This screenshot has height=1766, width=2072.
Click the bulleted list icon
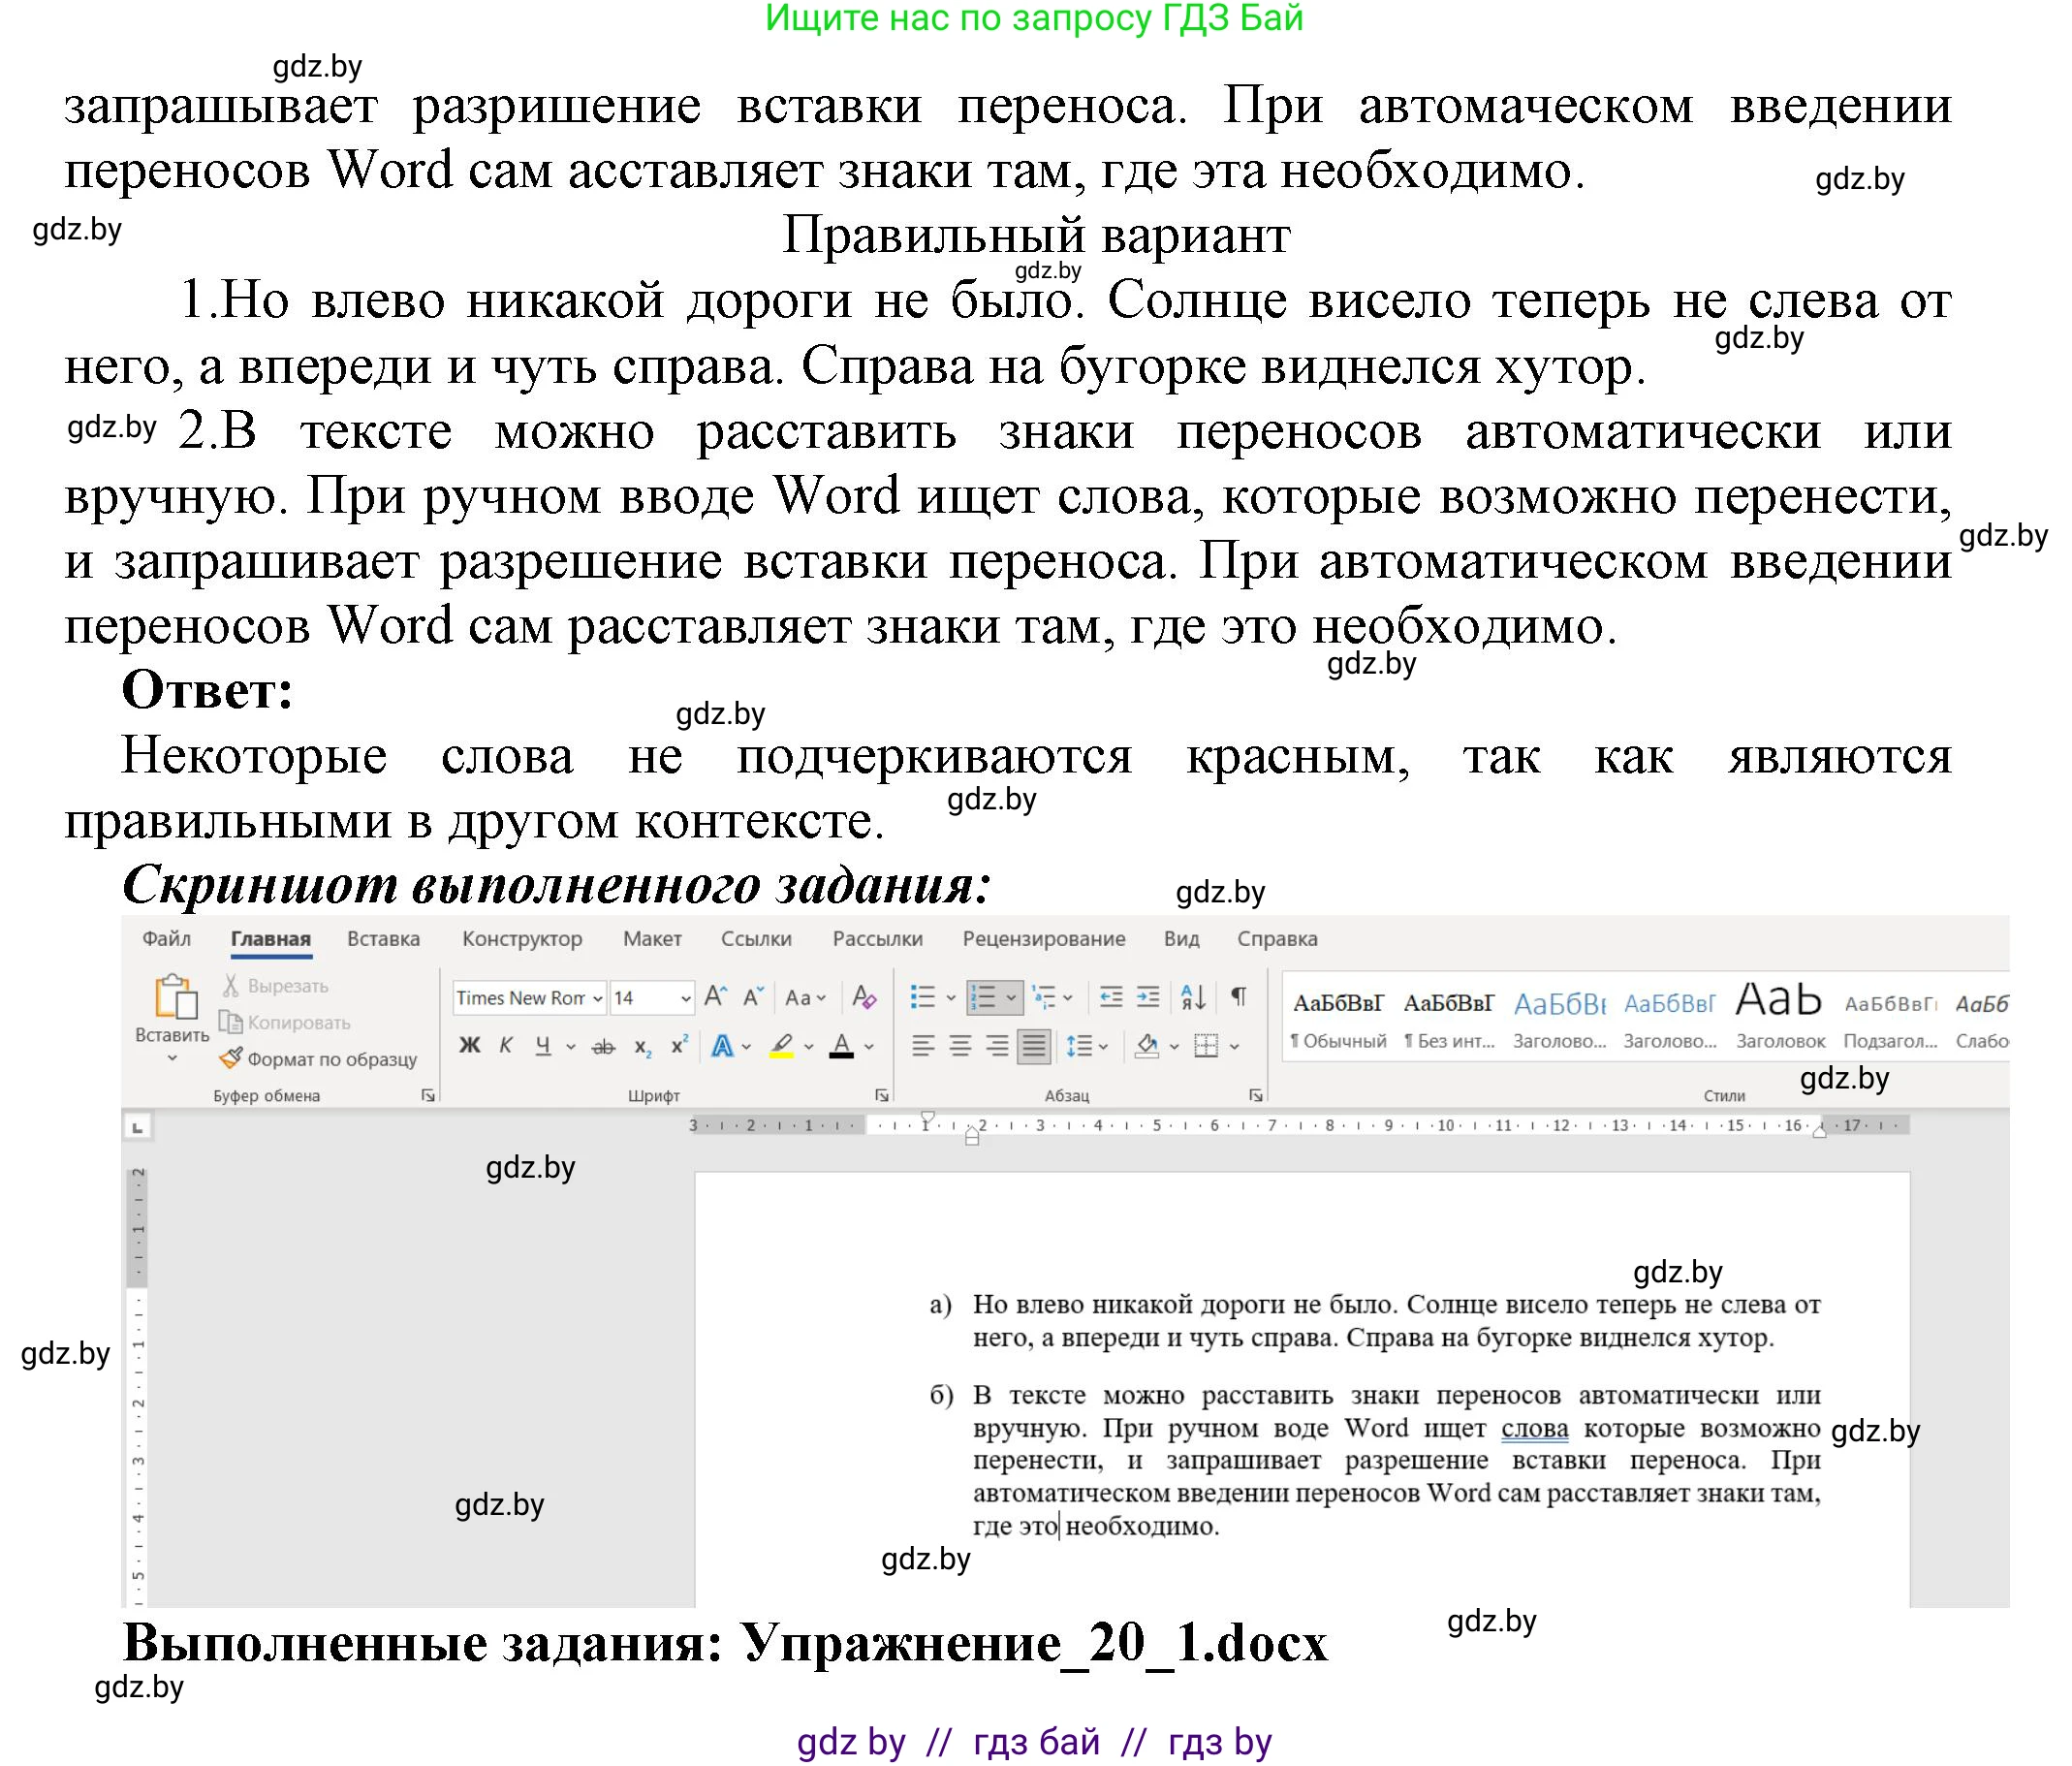tap(922, 997)
